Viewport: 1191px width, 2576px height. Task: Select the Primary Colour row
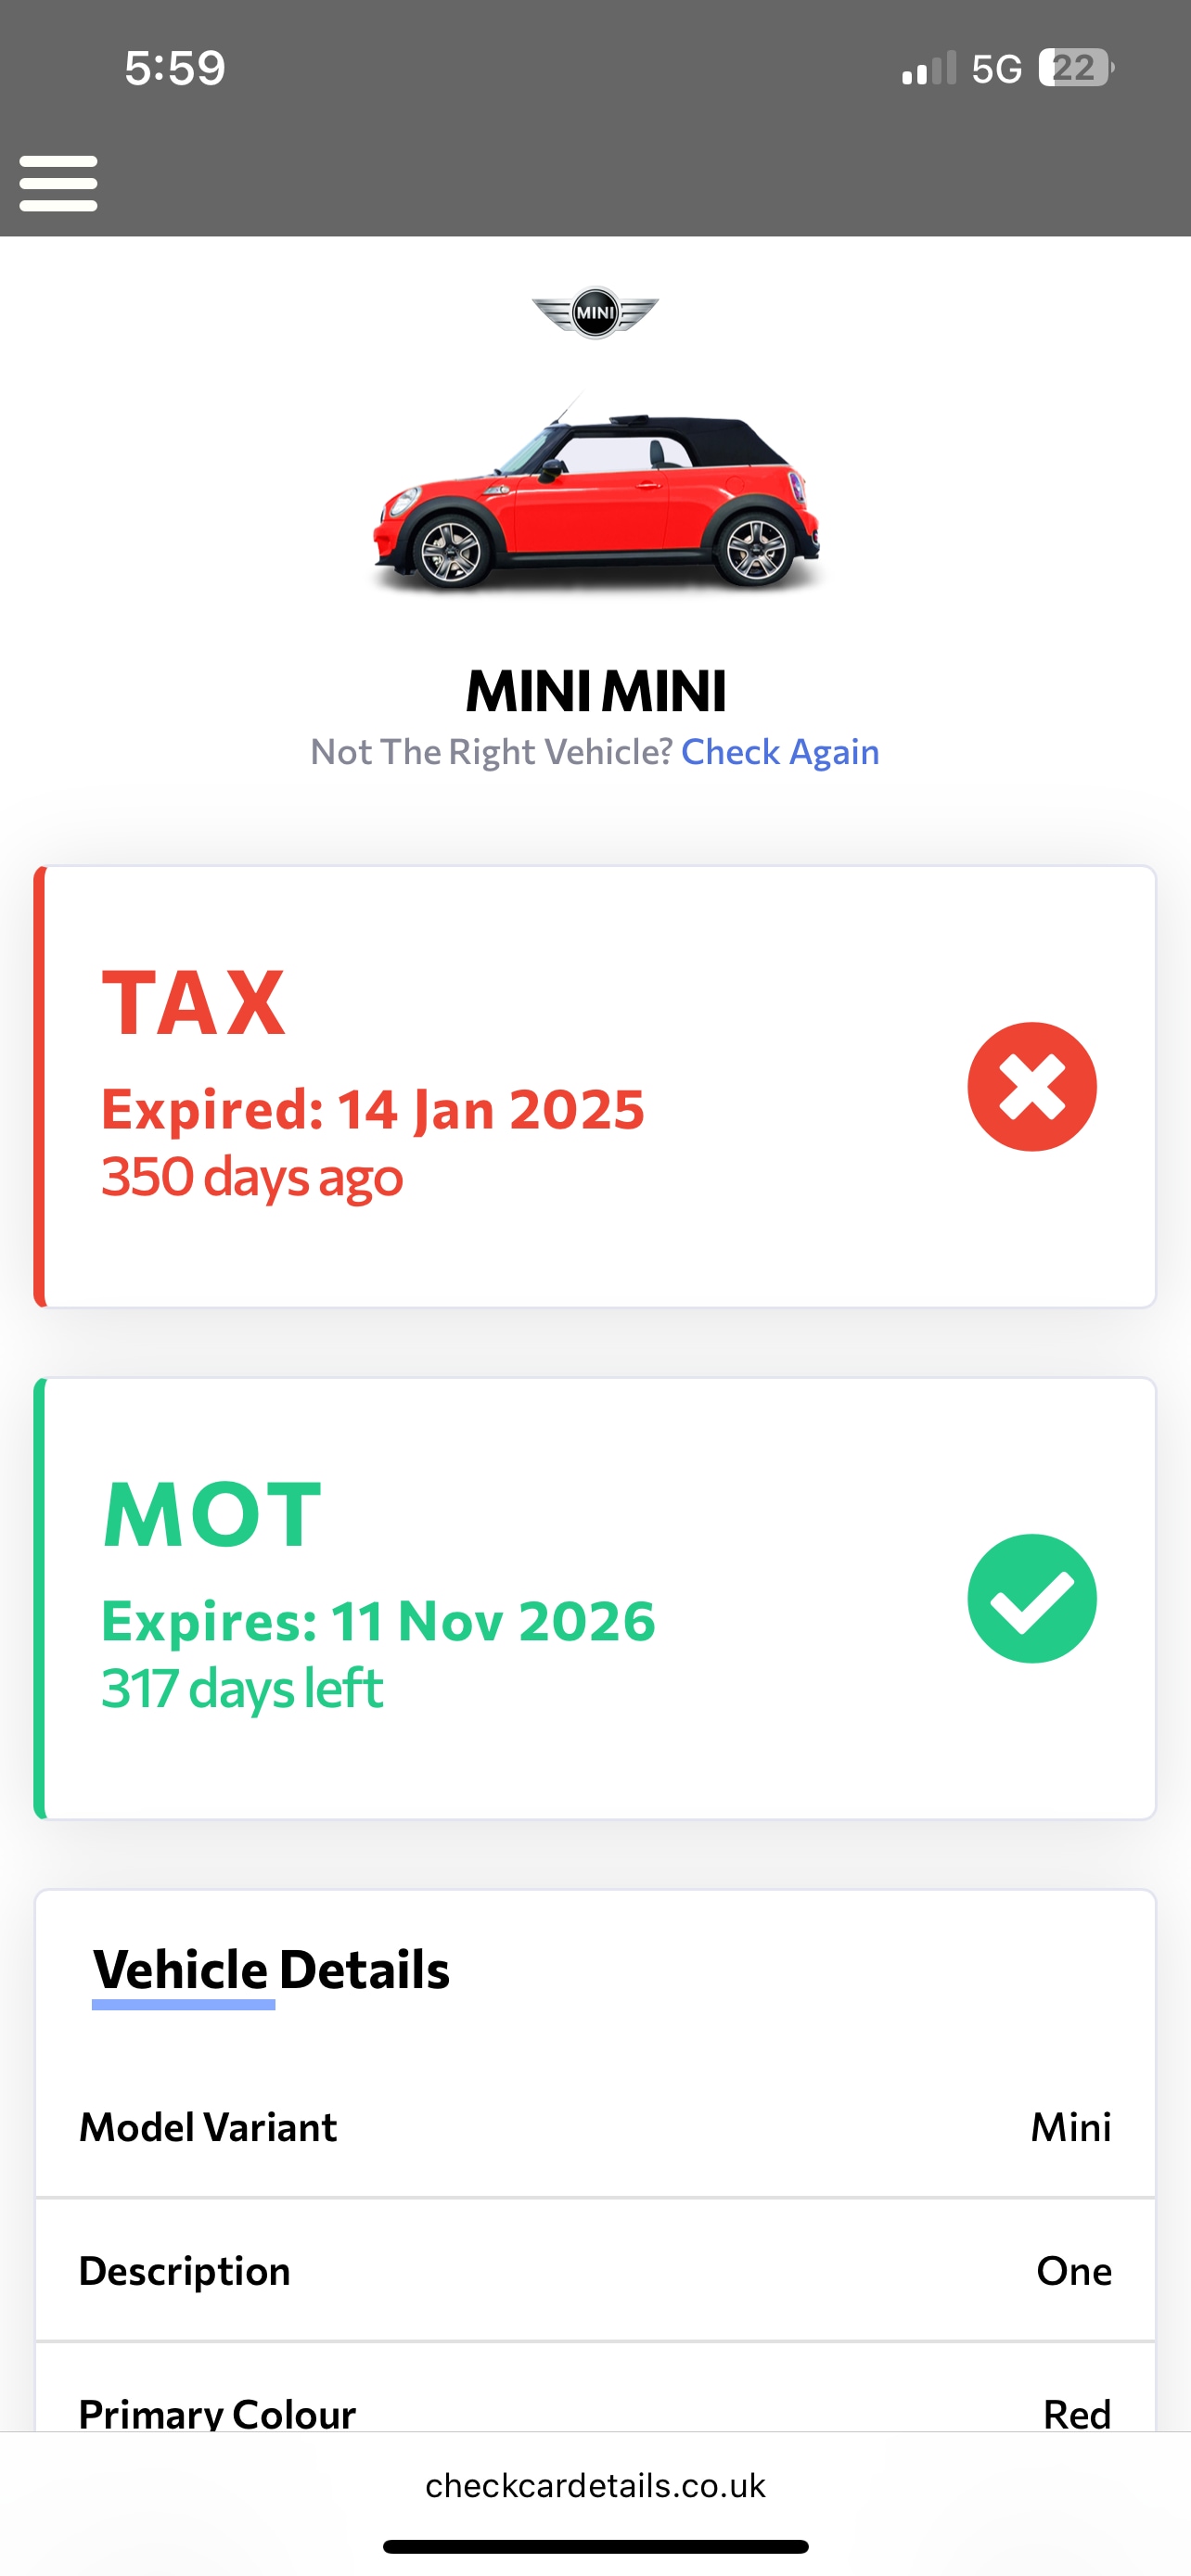point(595,2412)
